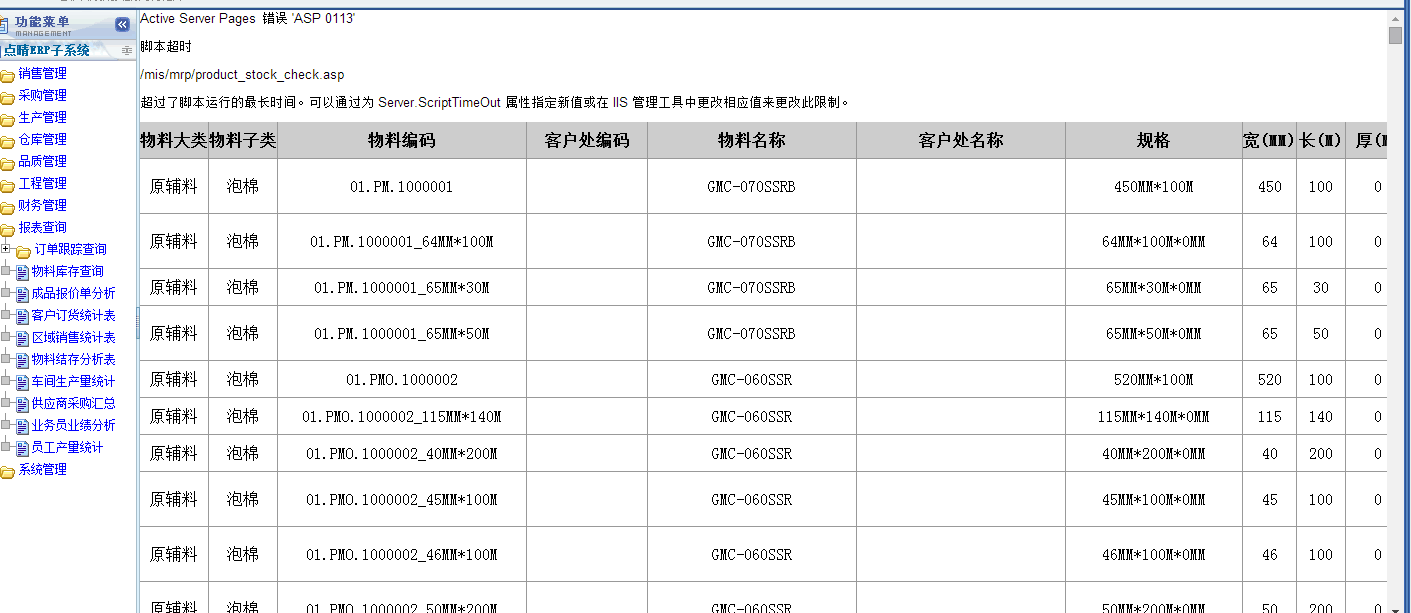Collapse the sidebar with double-arrow icon
Image resolution: width=1411 pixels, height=613 pixels.
pos(122,25)
